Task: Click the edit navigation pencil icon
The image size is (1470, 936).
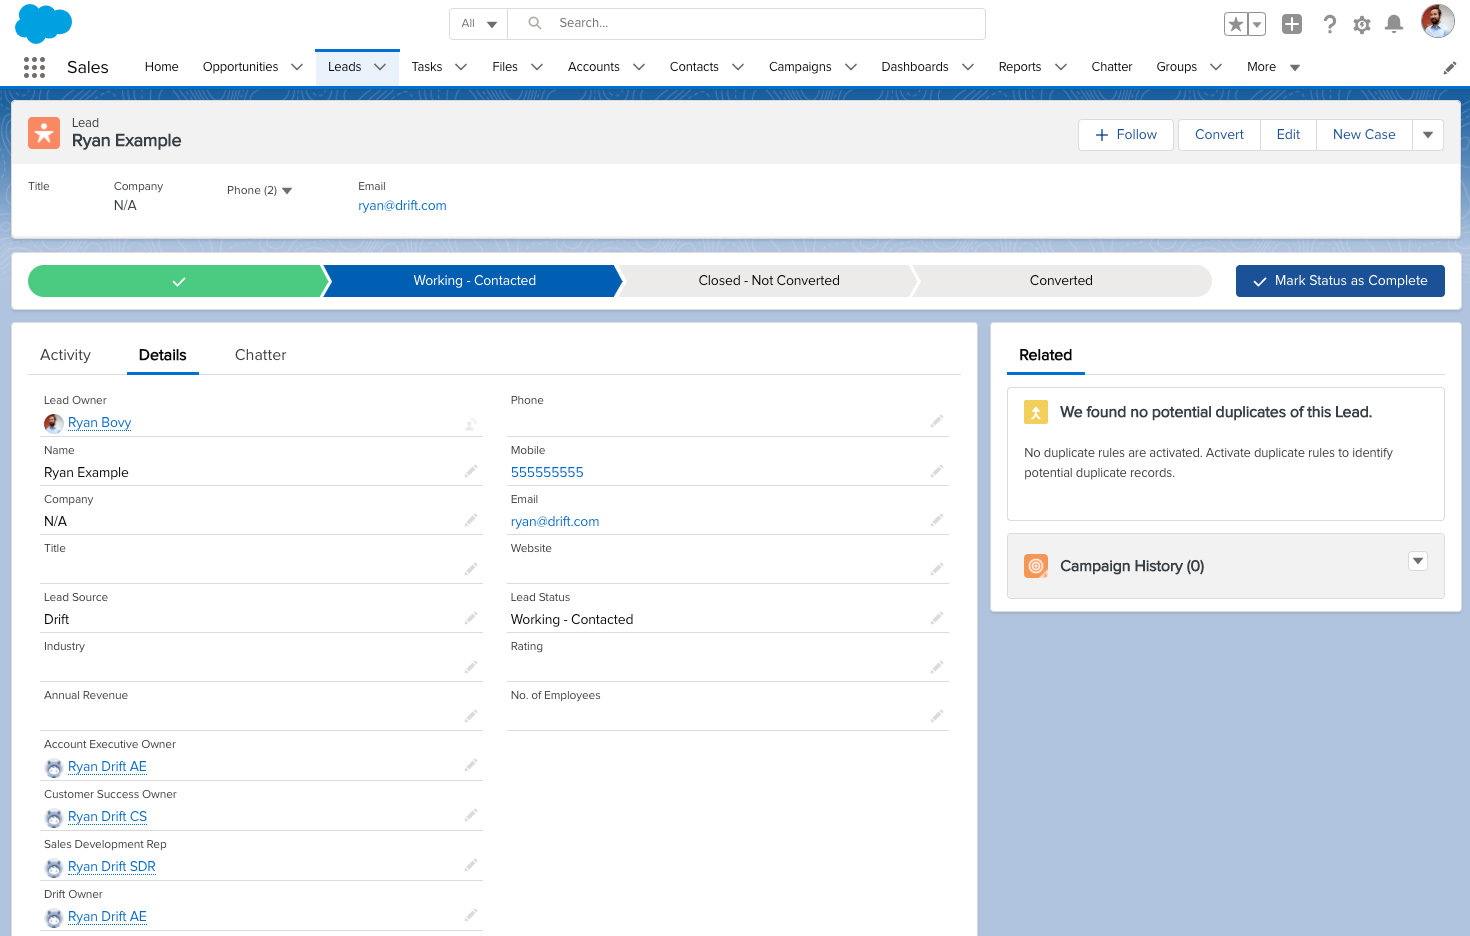Action: (x=1450, y=68)
